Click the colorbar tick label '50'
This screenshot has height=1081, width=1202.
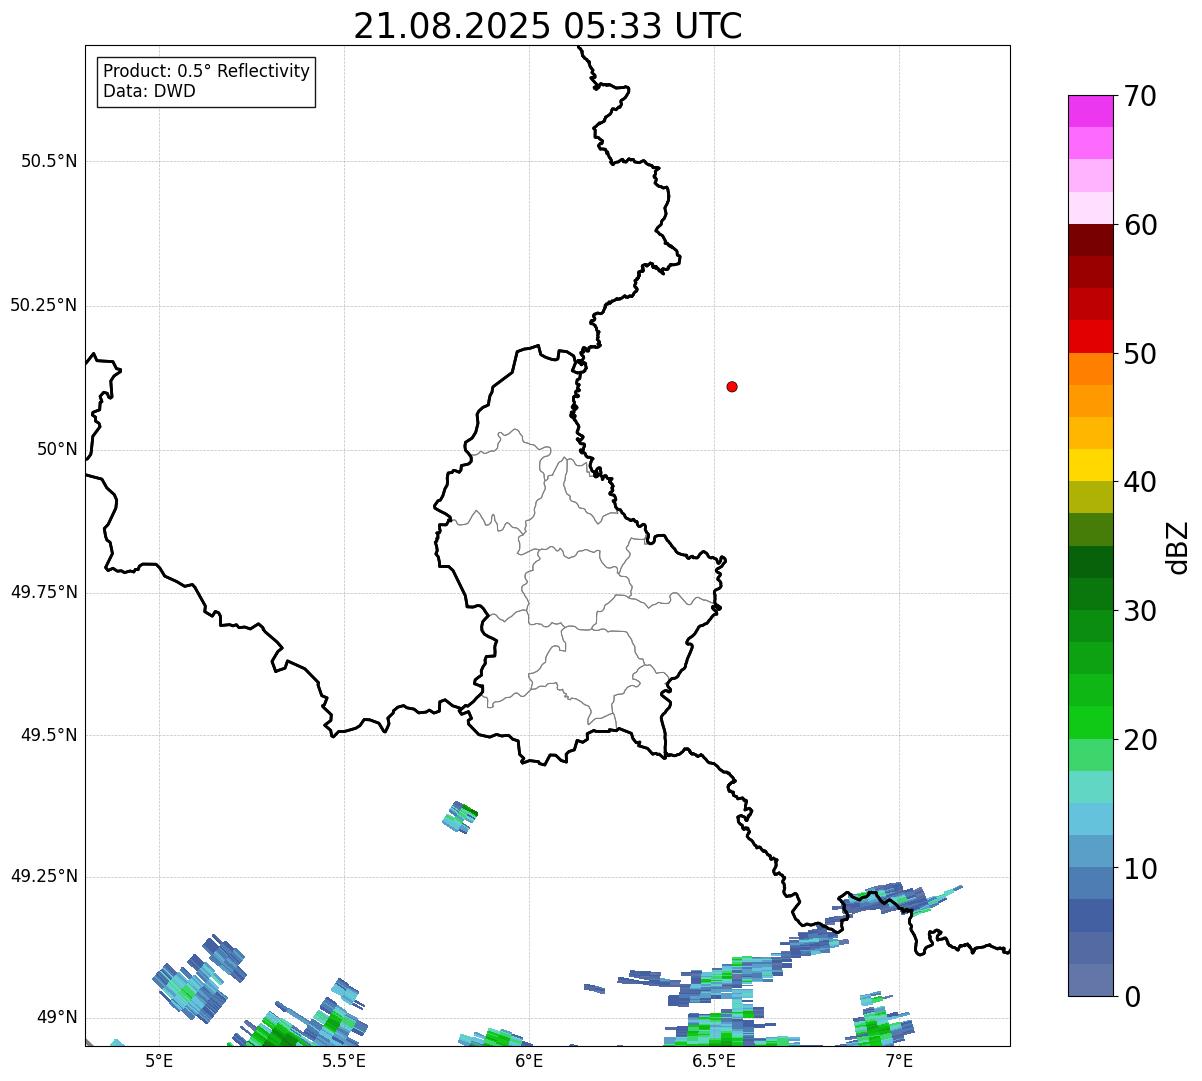[1140, 354]
